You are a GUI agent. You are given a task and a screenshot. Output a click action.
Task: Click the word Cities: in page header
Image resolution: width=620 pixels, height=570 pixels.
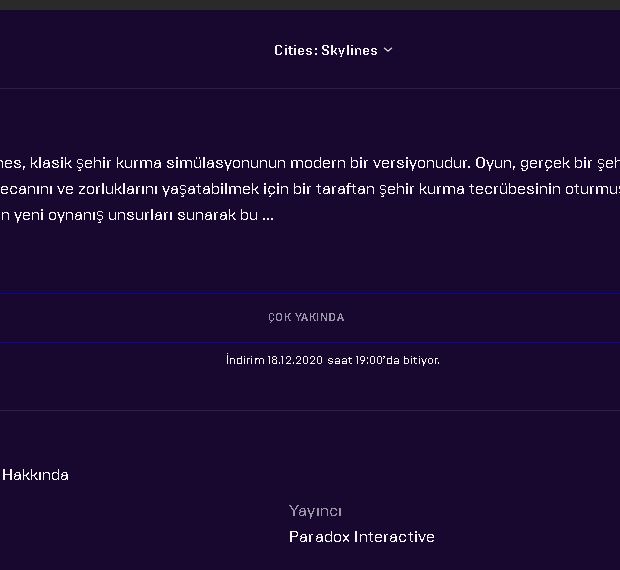pos(295,50)
